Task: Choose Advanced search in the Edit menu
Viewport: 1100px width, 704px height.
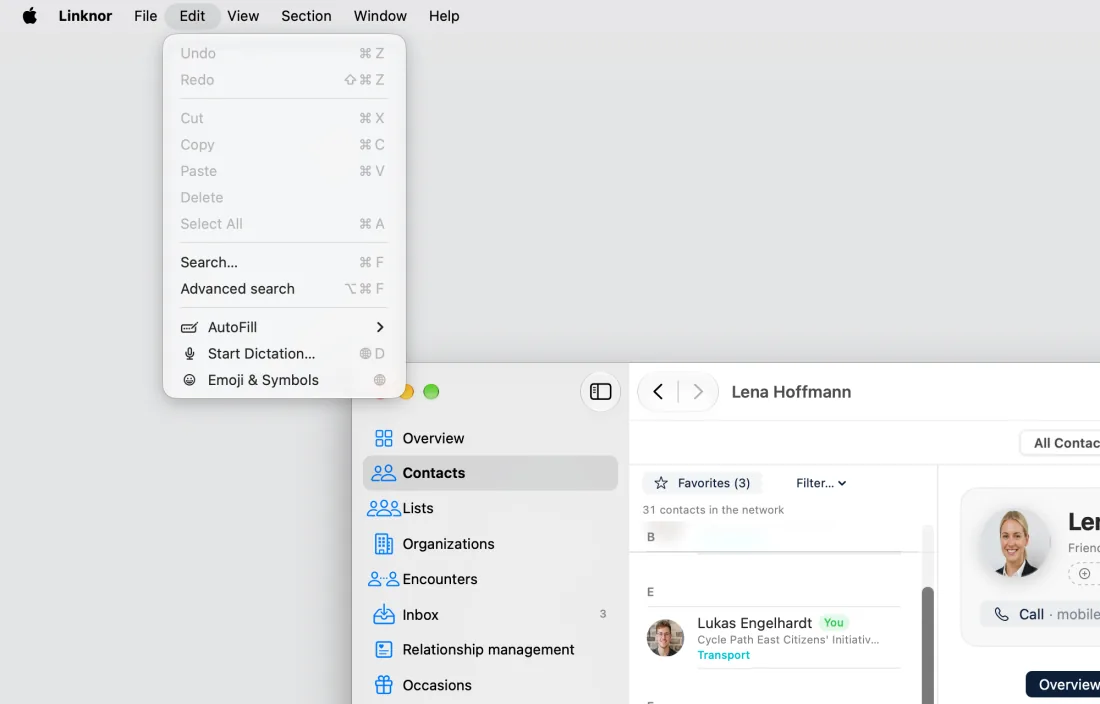Action: [x=283, y=289]
